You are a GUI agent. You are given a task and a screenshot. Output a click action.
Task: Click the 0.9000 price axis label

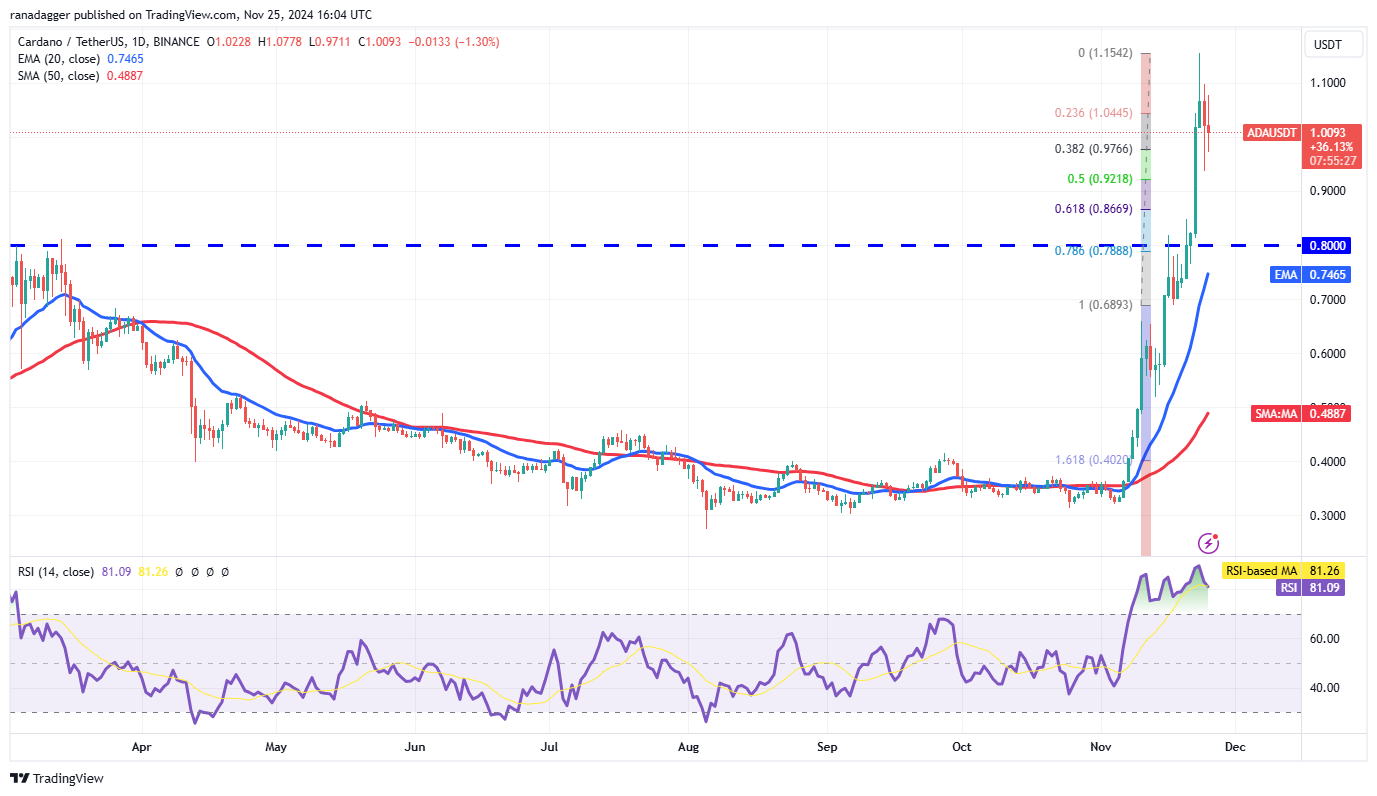click(1327, 191)
